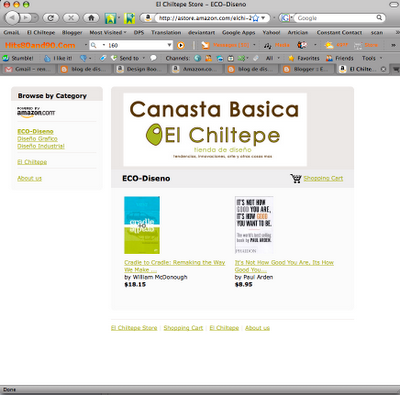
Task: Close the El Chilte... tab
Action: (383, 69)
